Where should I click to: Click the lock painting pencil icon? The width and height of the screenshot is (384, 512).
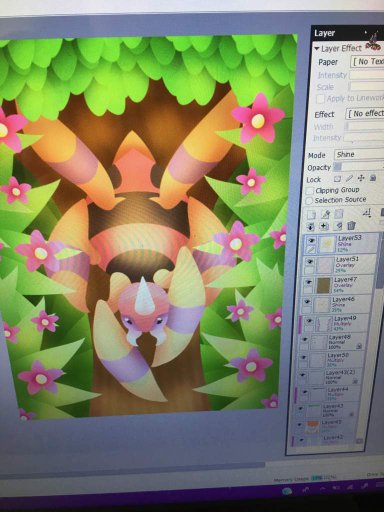[349, 179]
